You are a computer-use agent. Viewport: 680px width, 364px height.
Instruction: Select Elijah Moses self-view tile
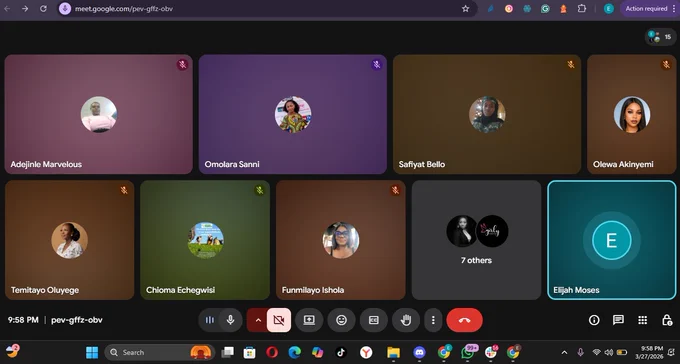[x=611, y=240]
